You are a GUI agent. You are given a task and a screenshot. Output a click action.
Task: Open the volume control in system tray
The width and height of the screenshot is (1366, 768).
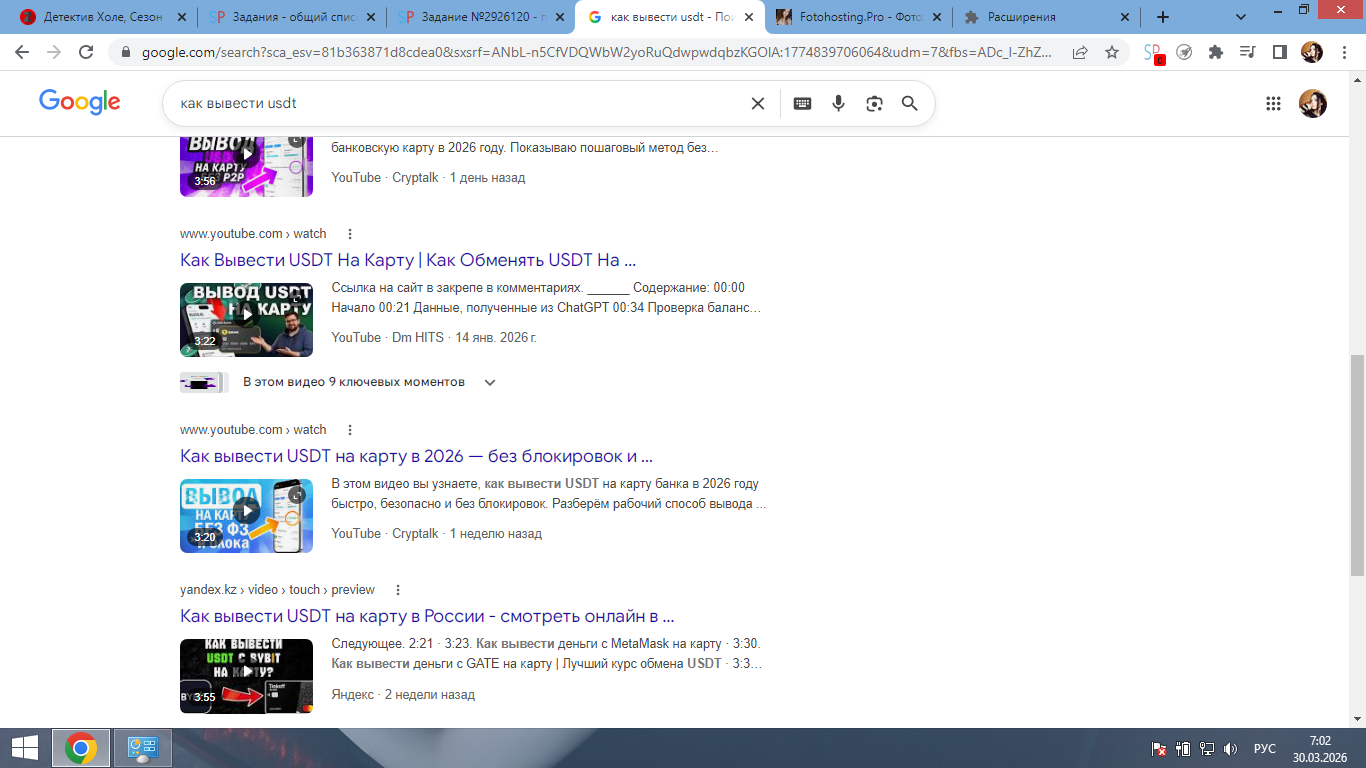click(x=1230, y=748)
